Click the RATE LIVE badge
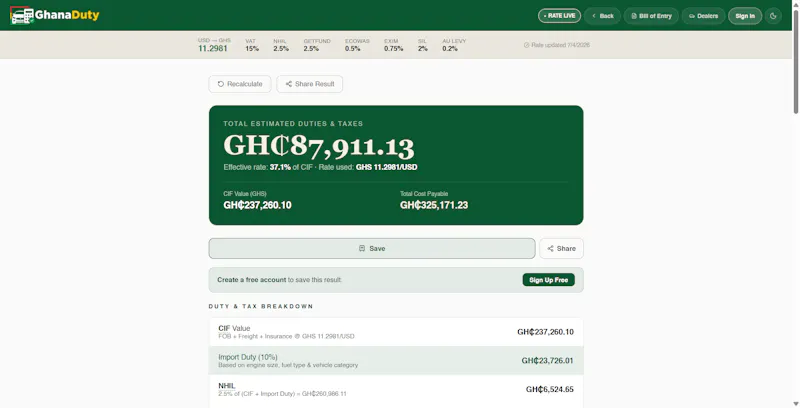 point(559,16)
